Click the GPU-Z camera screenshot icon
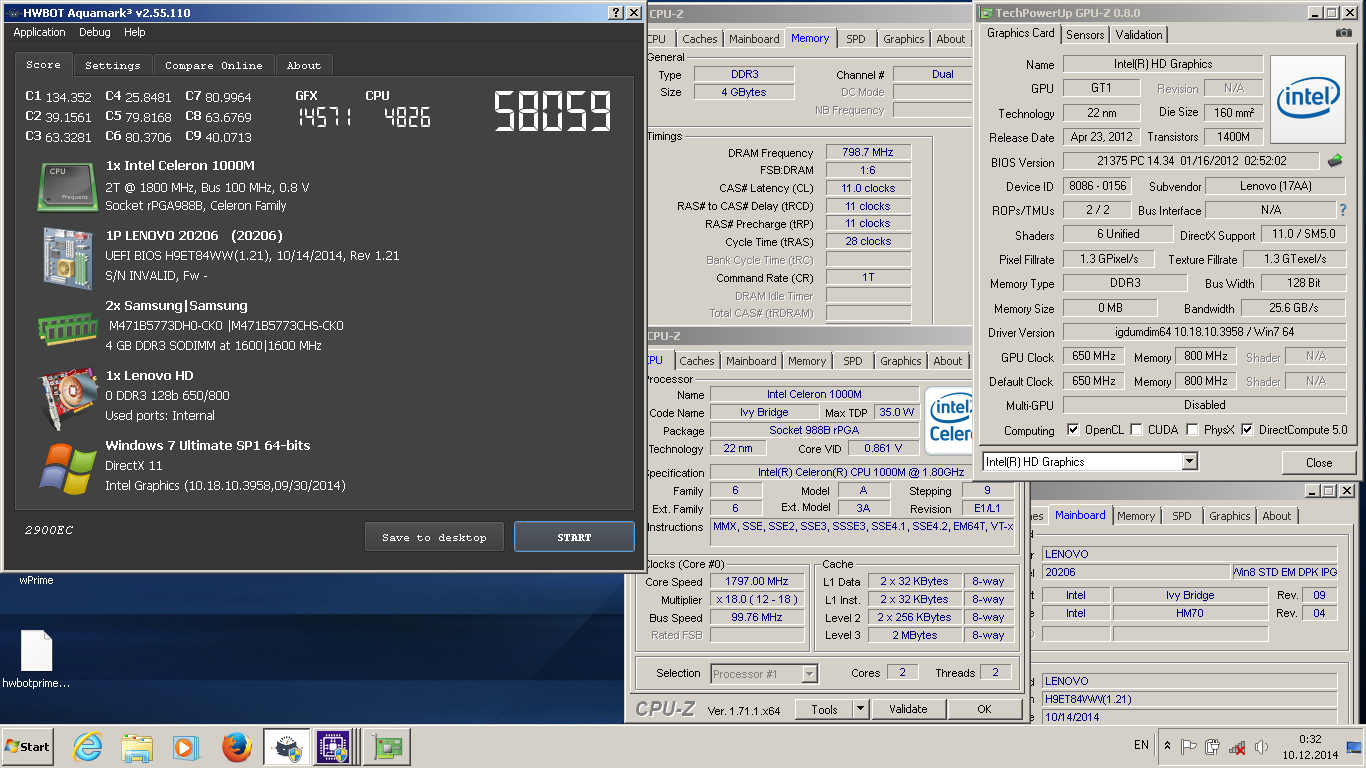This screenshot has height=768, width=1366. (1343, 33)
